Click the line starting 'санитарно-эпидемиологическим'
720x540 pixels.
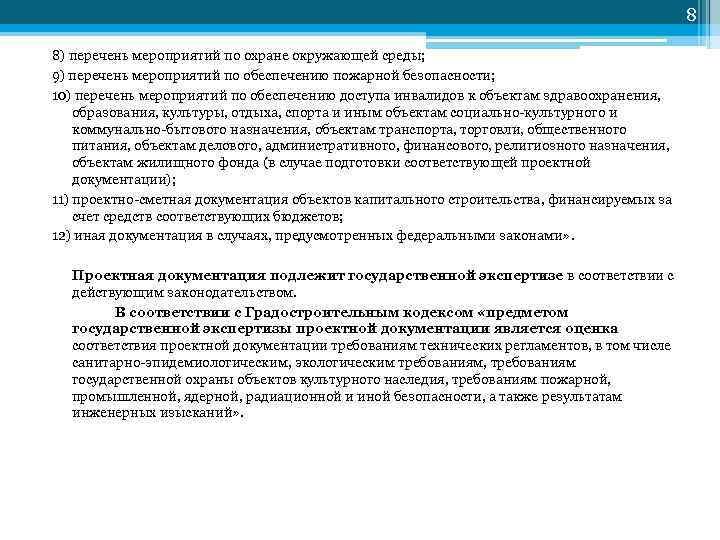point(324,363)
